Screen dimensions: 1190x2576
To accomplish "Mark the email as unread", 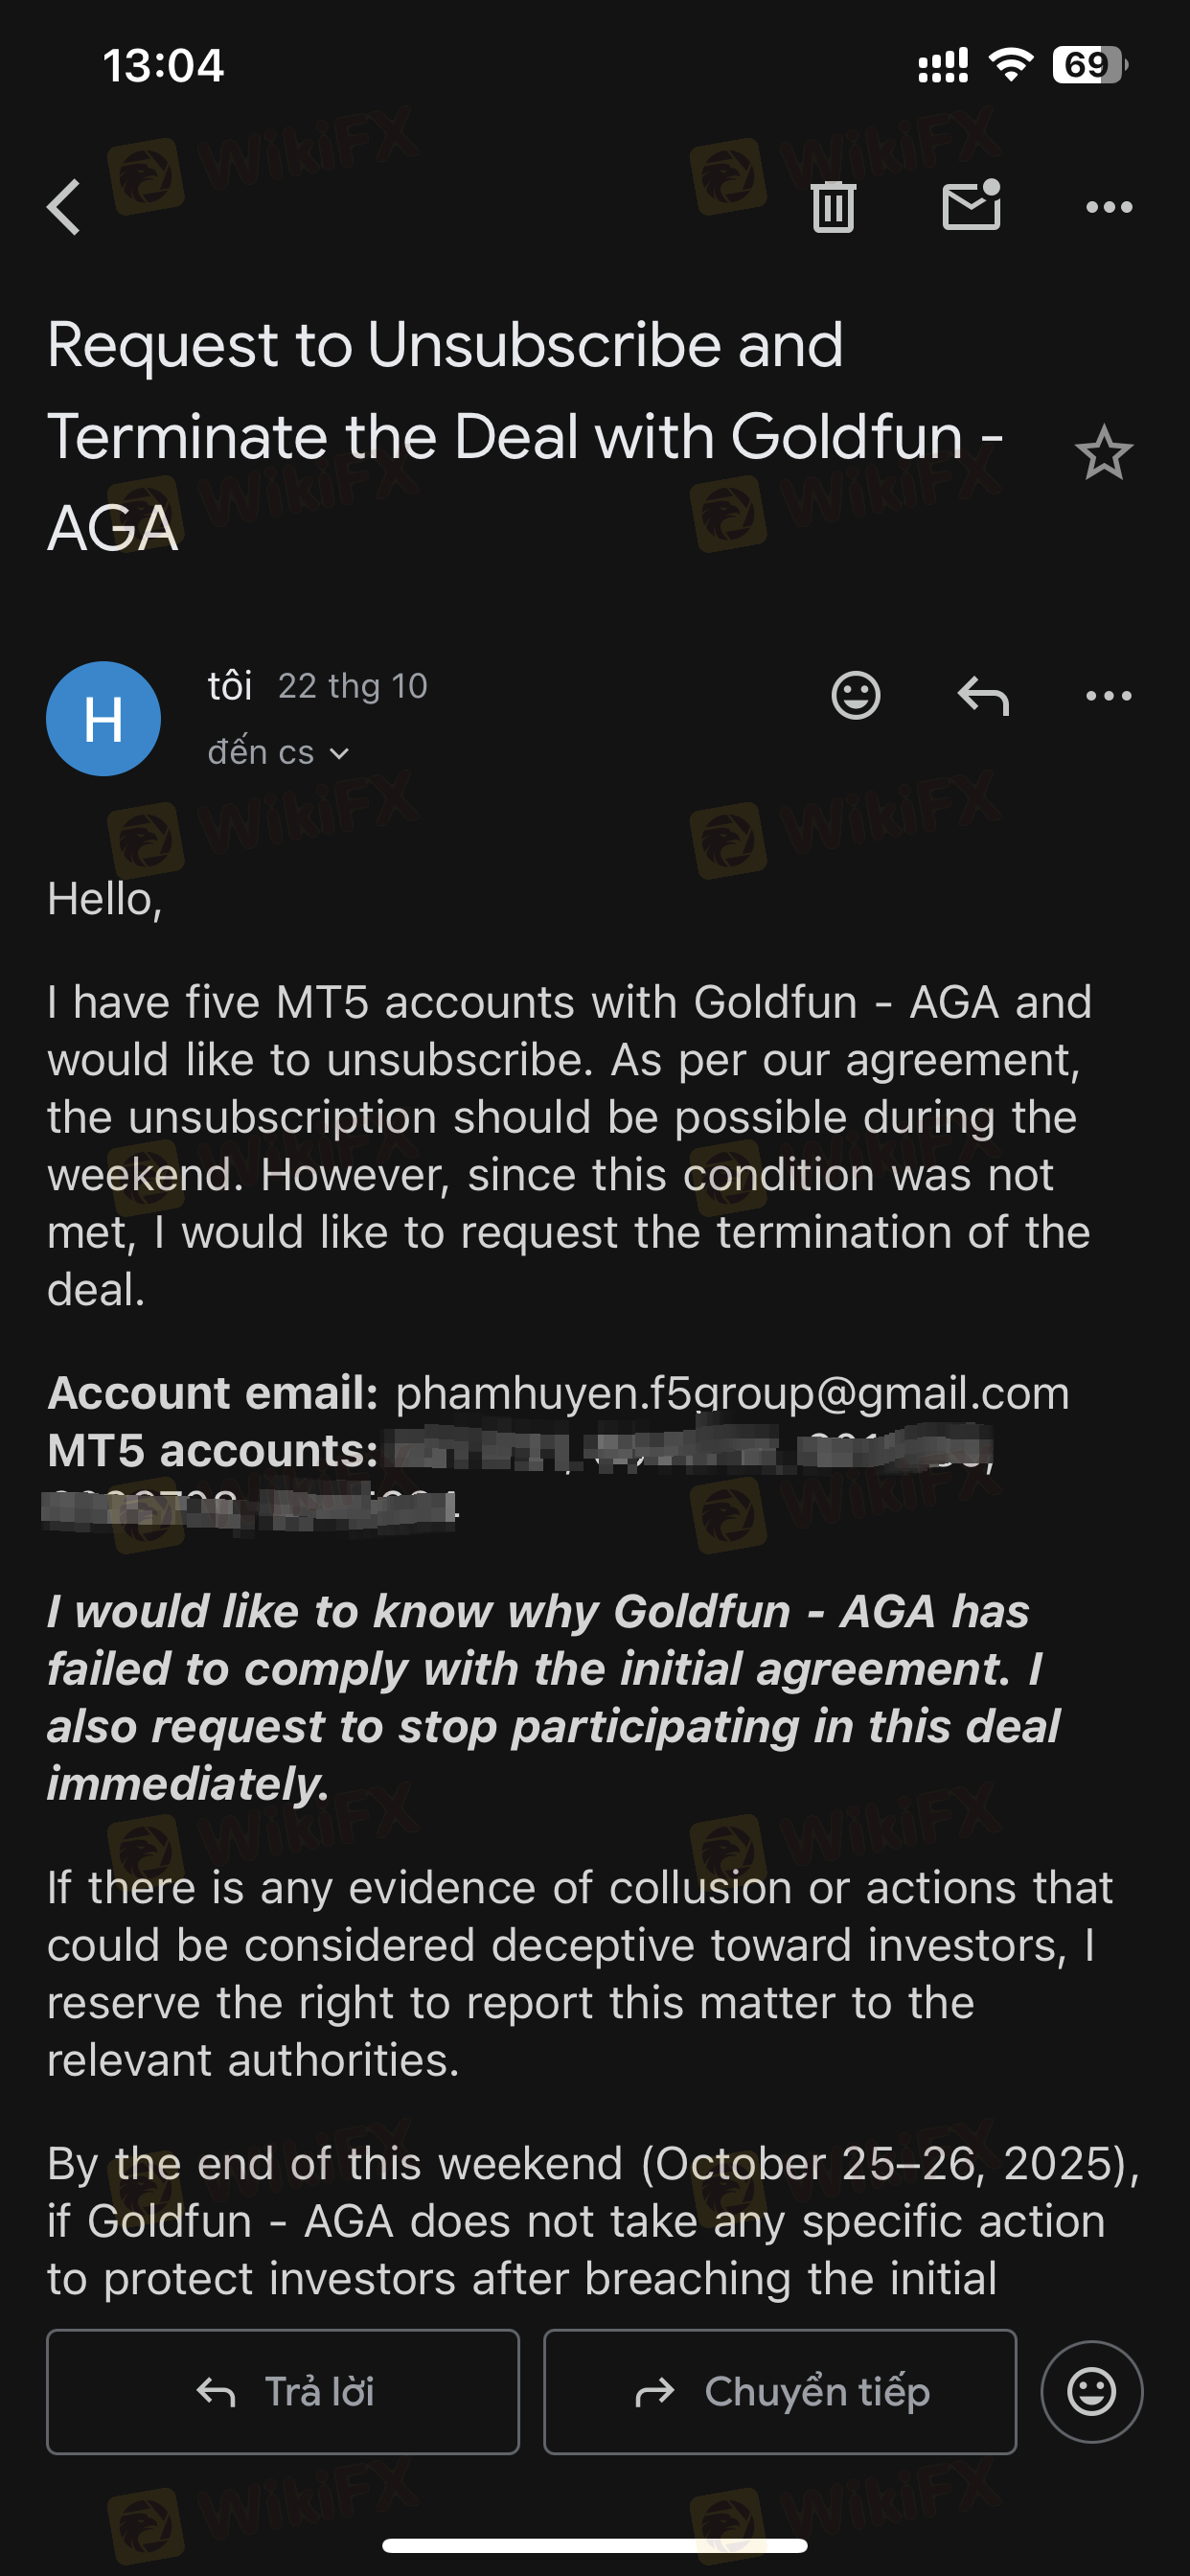I will (x=971, y=206).
